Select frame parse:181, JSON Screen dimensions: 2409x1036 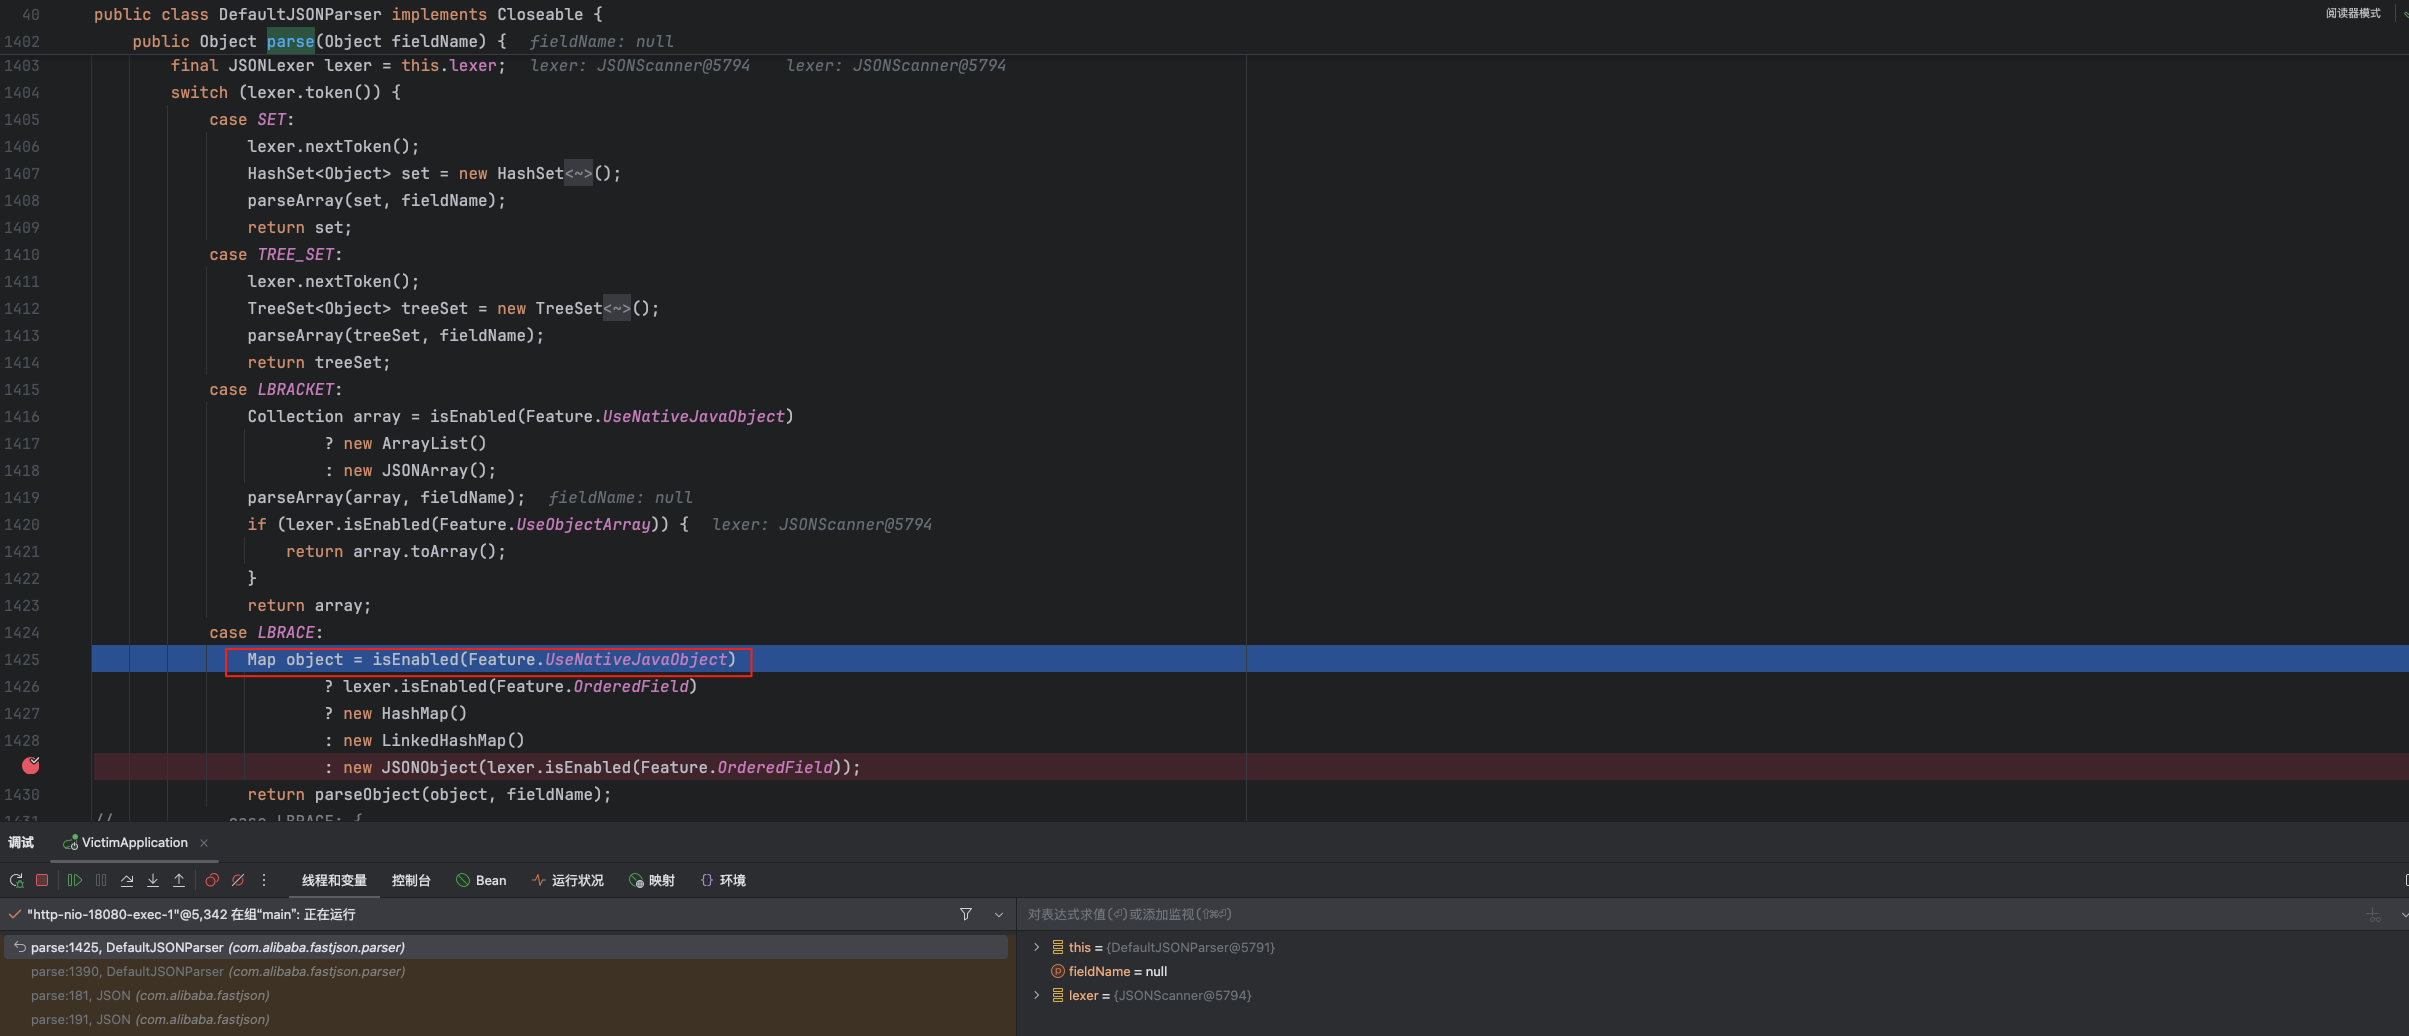tap(505, 995)
